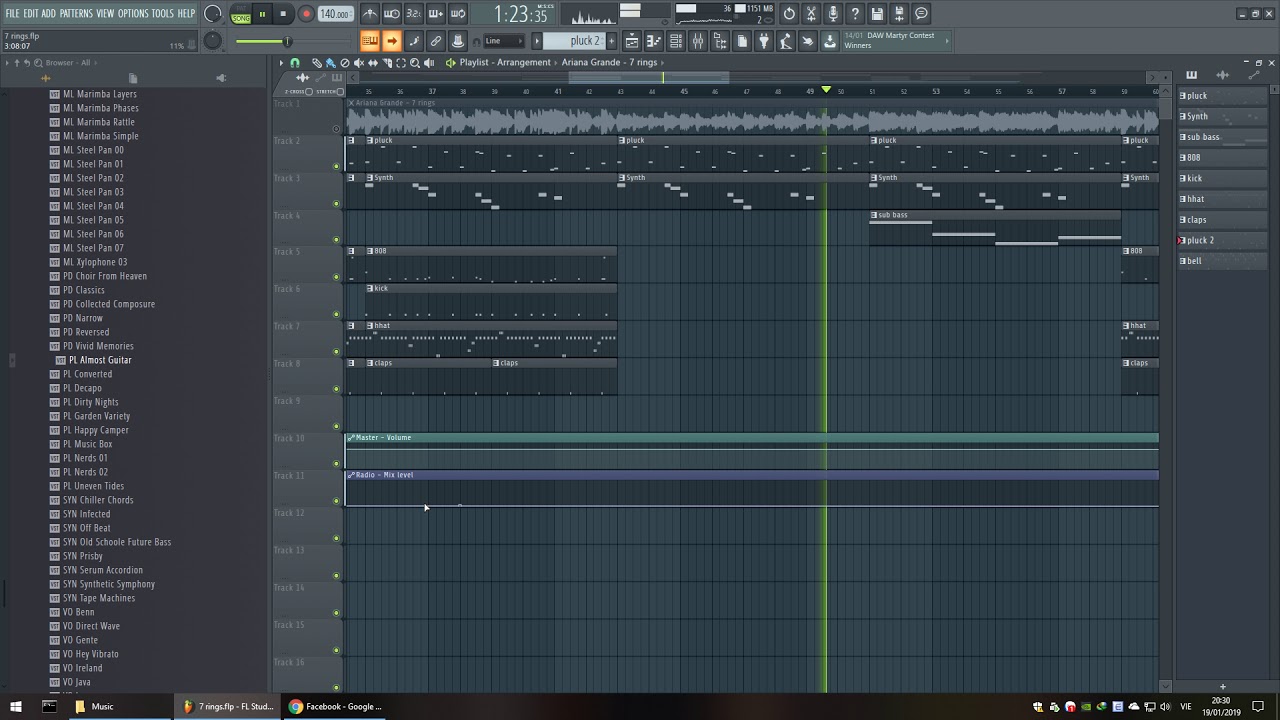Stop playback with the stop button
The image size is (1280, 720).
pos(284,14)
